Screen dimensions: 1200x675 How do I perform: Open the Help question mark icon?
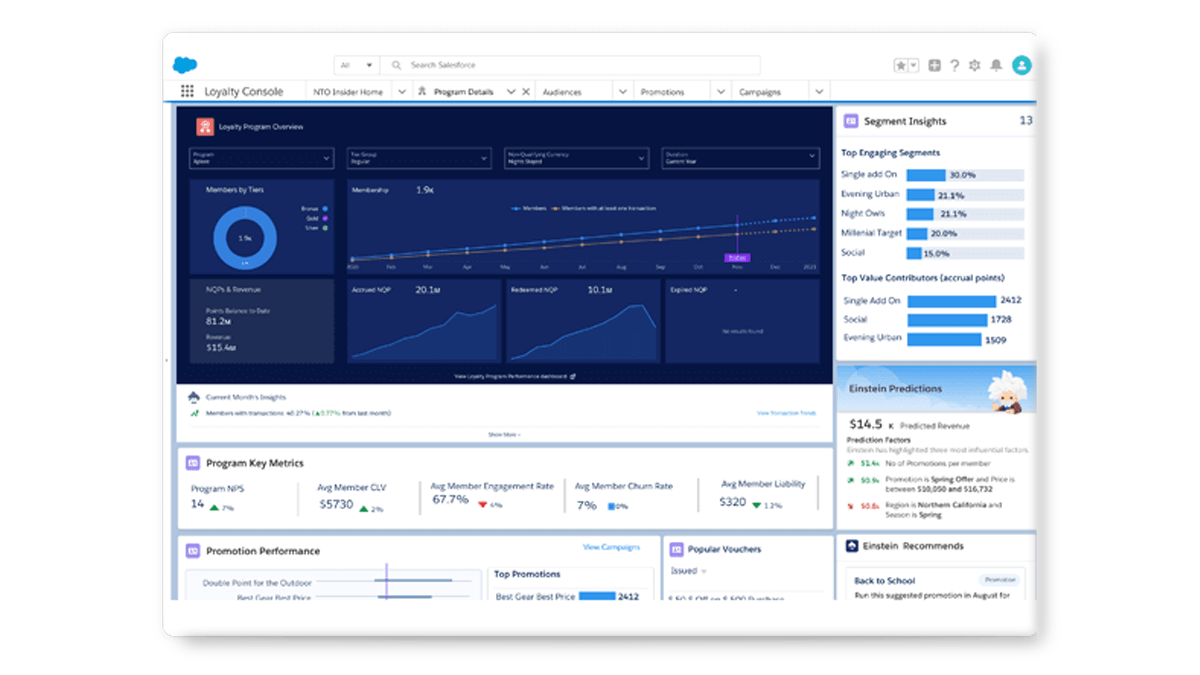click(x=955, y=66)
